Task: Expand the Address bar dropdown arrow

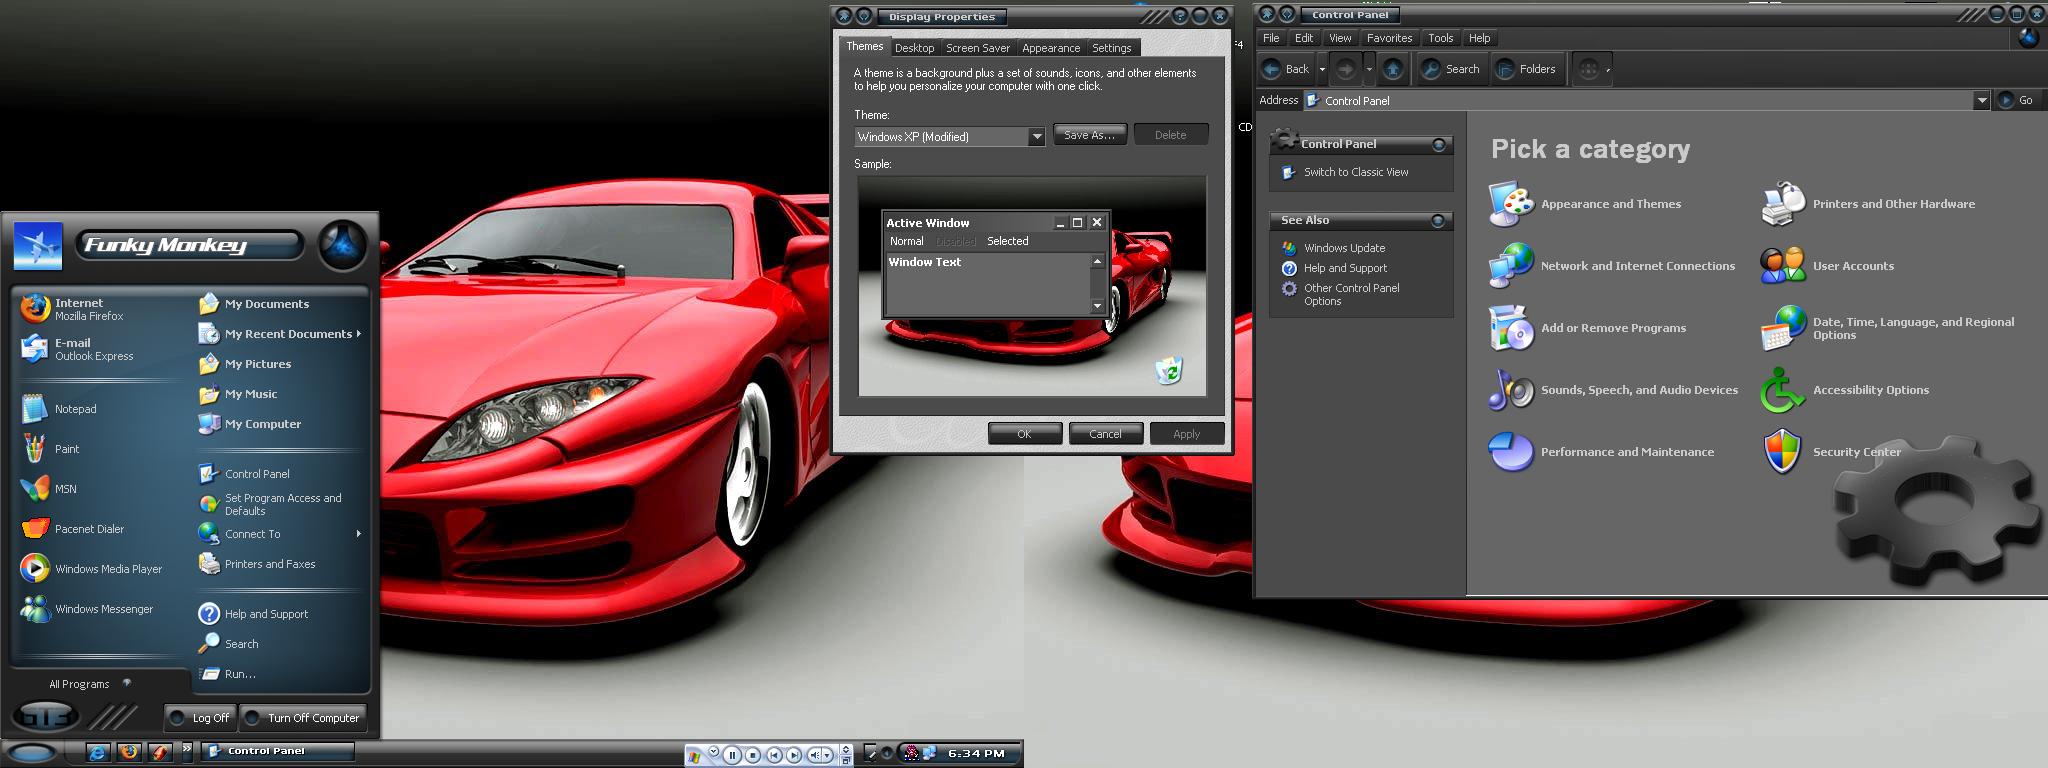Action: [x=1980, y=100]
